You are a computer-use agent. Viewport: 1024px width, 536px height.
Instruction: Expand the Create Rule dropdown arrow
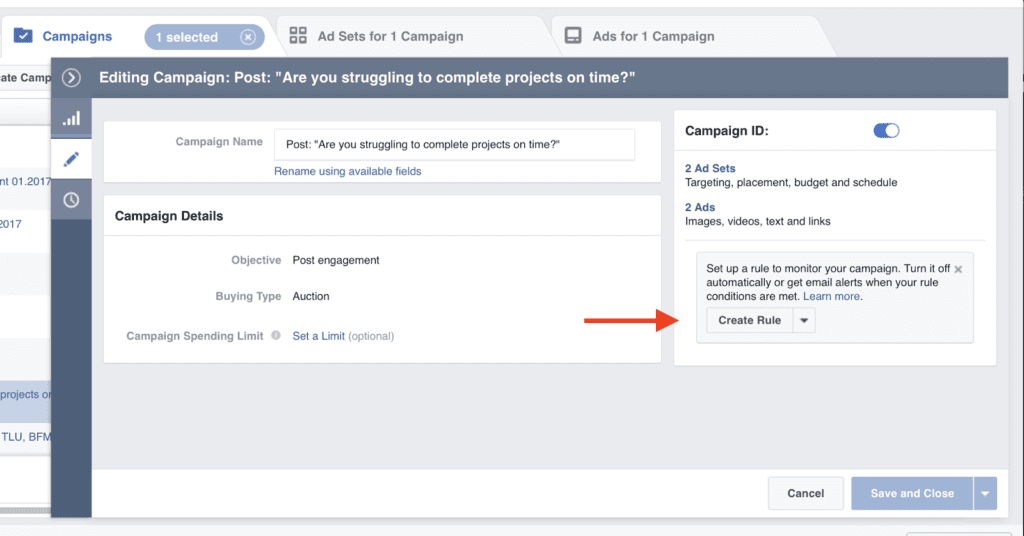(x=805, y=321)
